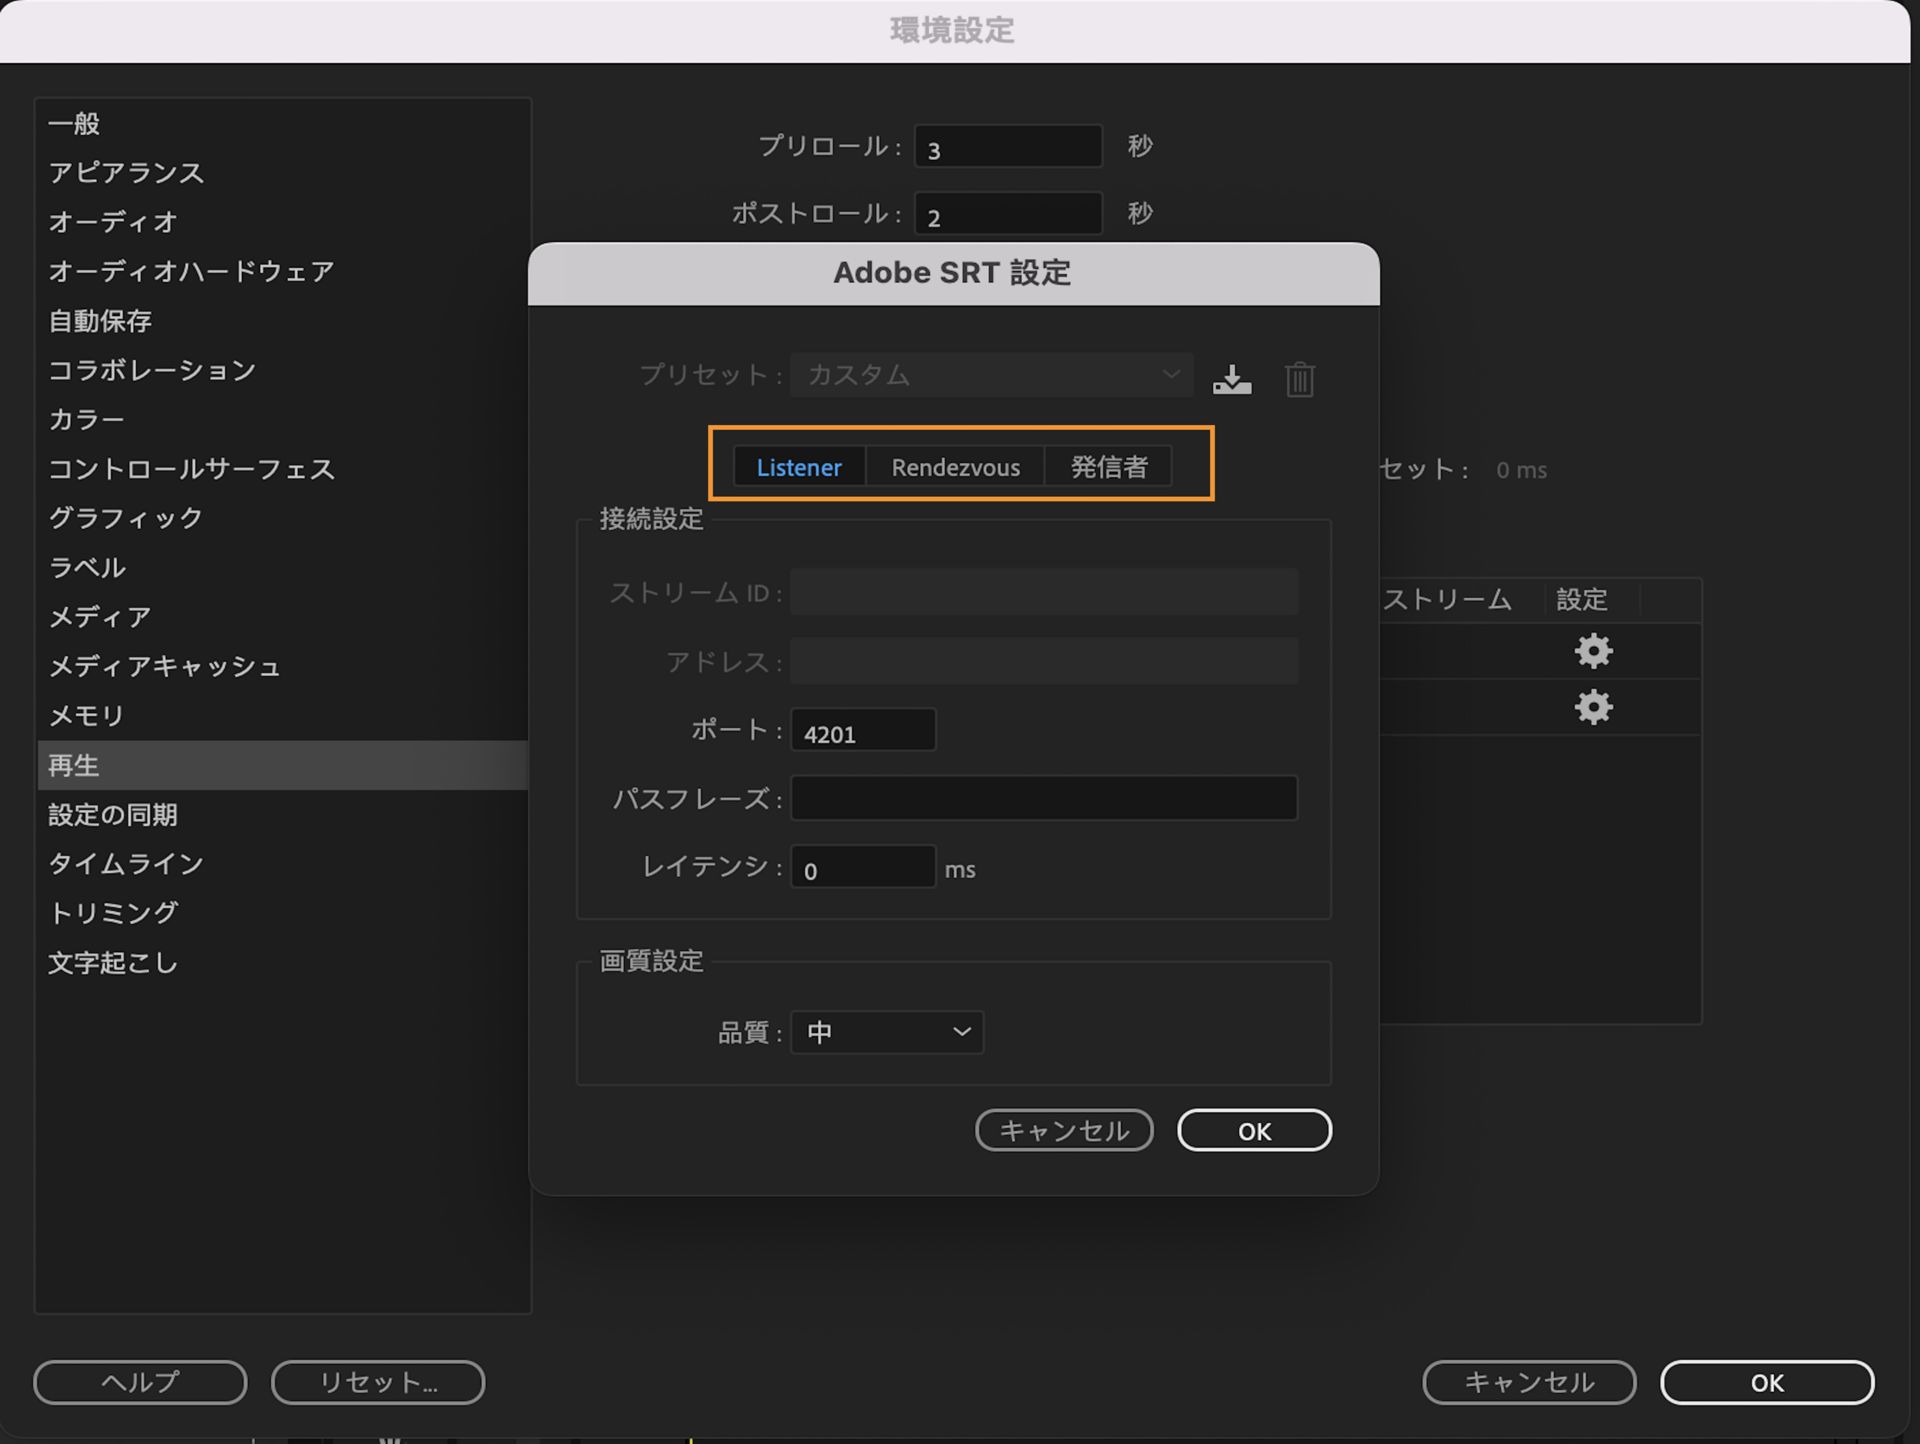Click the レイテンシ milliseconds field
This screenshot has width=1920, height=1444.
click(862, 868)
